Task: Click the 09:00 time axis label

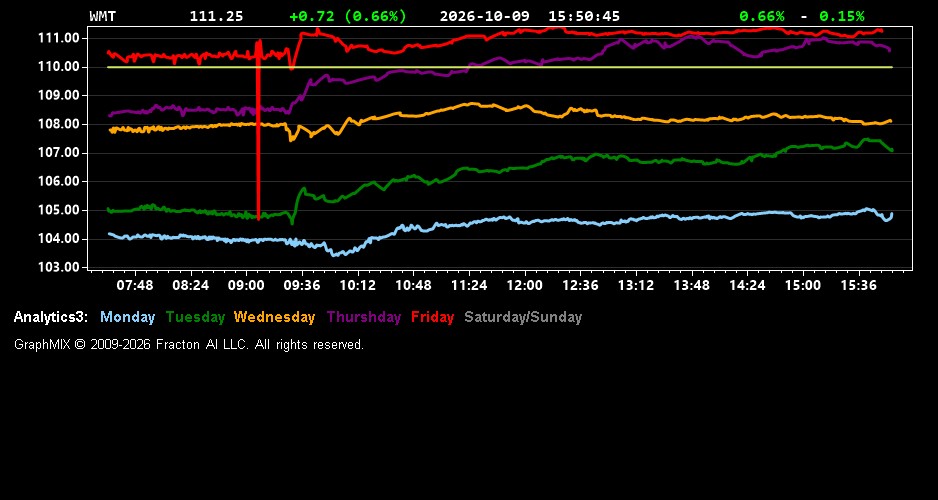Action: click(246, 285)
